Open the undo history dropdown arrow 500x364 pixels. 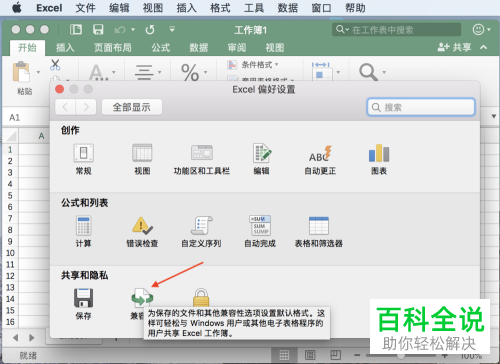[133, 30]
